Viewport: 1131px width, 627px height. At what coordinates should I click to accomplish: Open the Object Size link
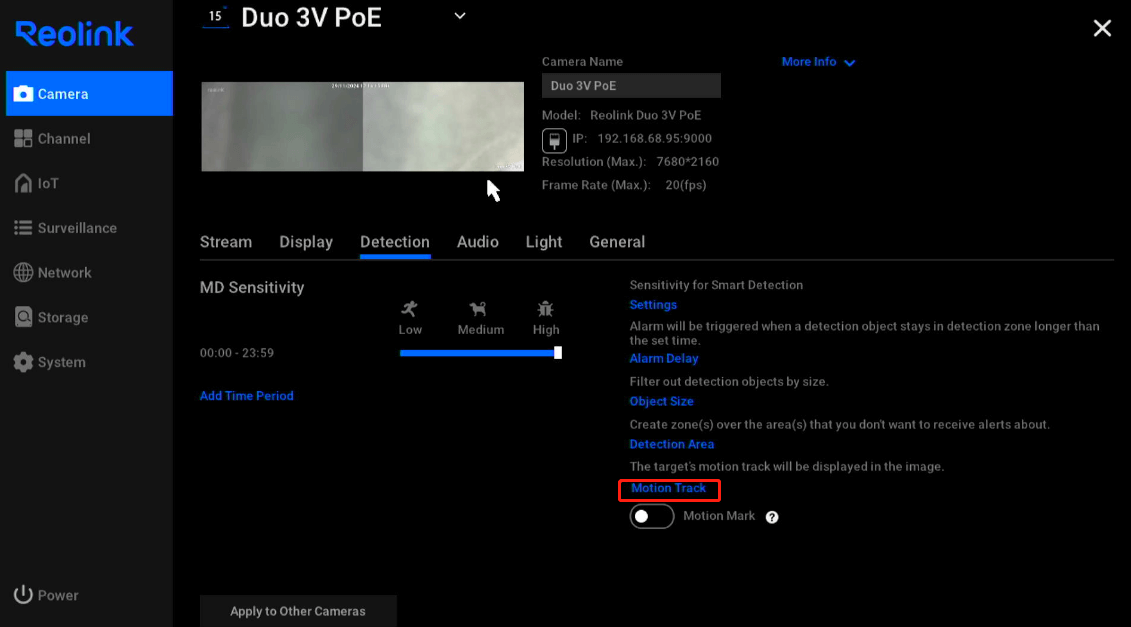661,401
